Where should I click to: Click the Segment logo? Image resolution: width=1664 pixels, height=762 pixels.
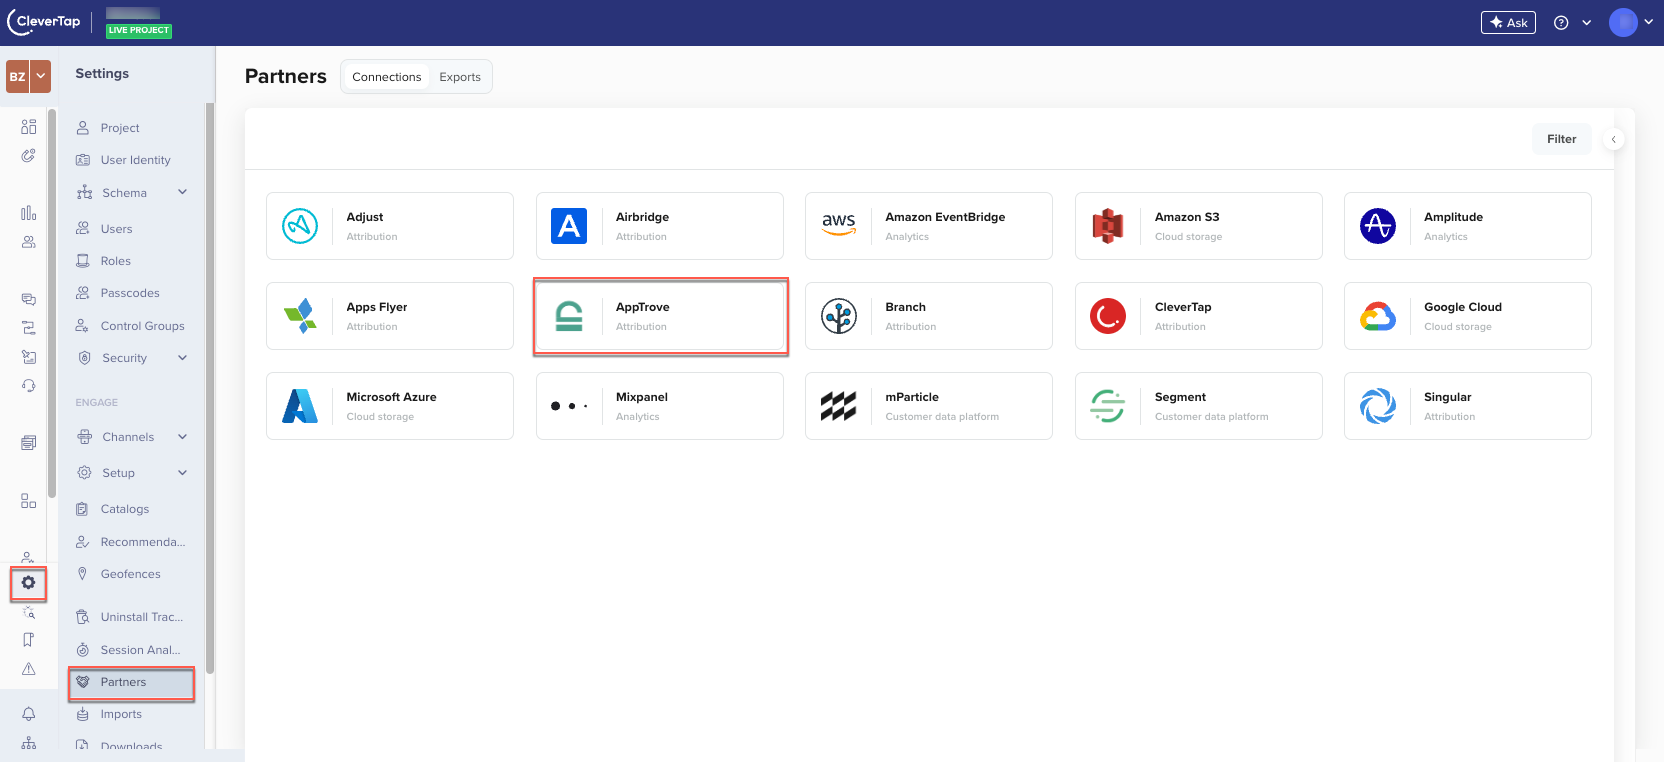point(1108,406)
